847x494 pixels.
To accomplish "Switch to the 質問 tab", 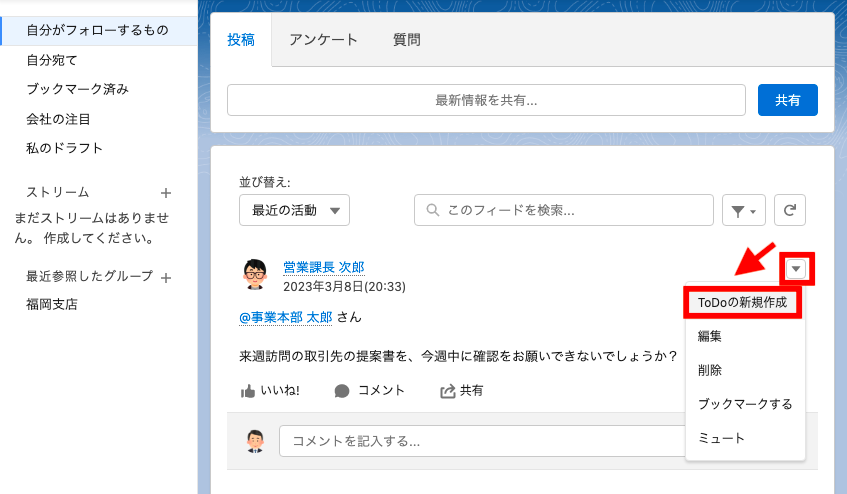I will click(407, 40).
